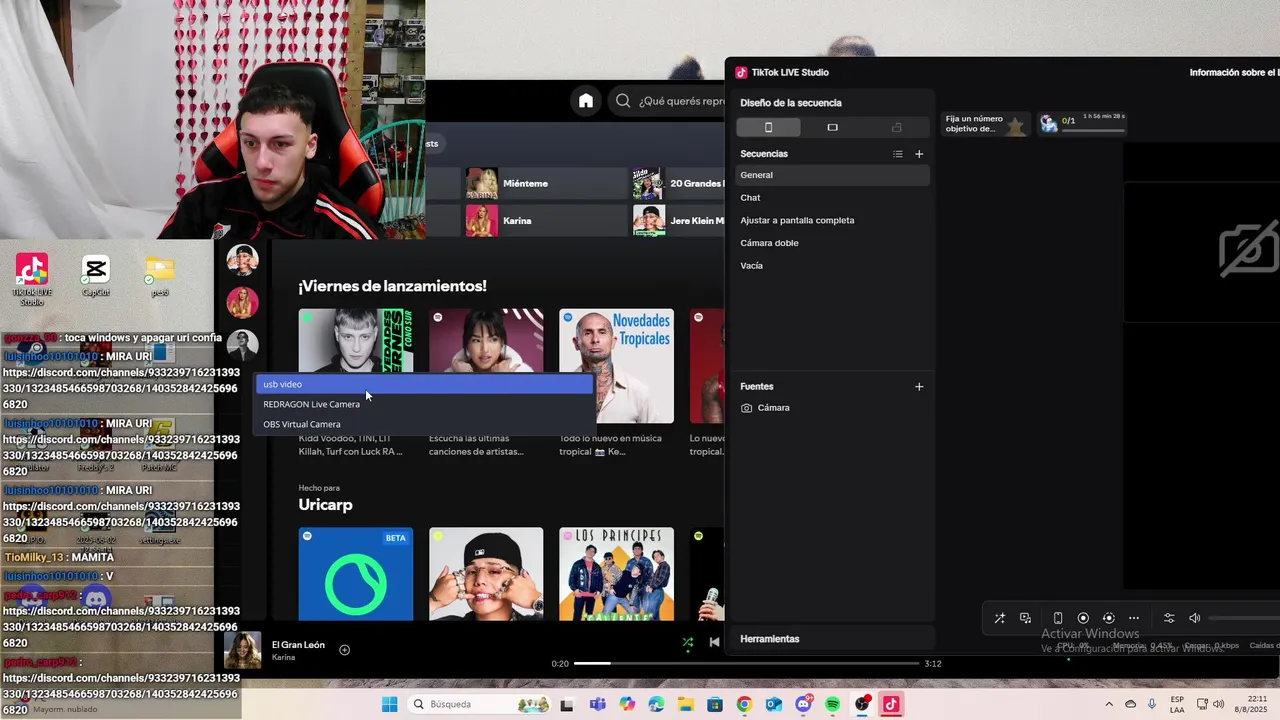Select landscape layout in Diseño de la secuencia
The image size is (1280, 720).
(x=832, y=127)
